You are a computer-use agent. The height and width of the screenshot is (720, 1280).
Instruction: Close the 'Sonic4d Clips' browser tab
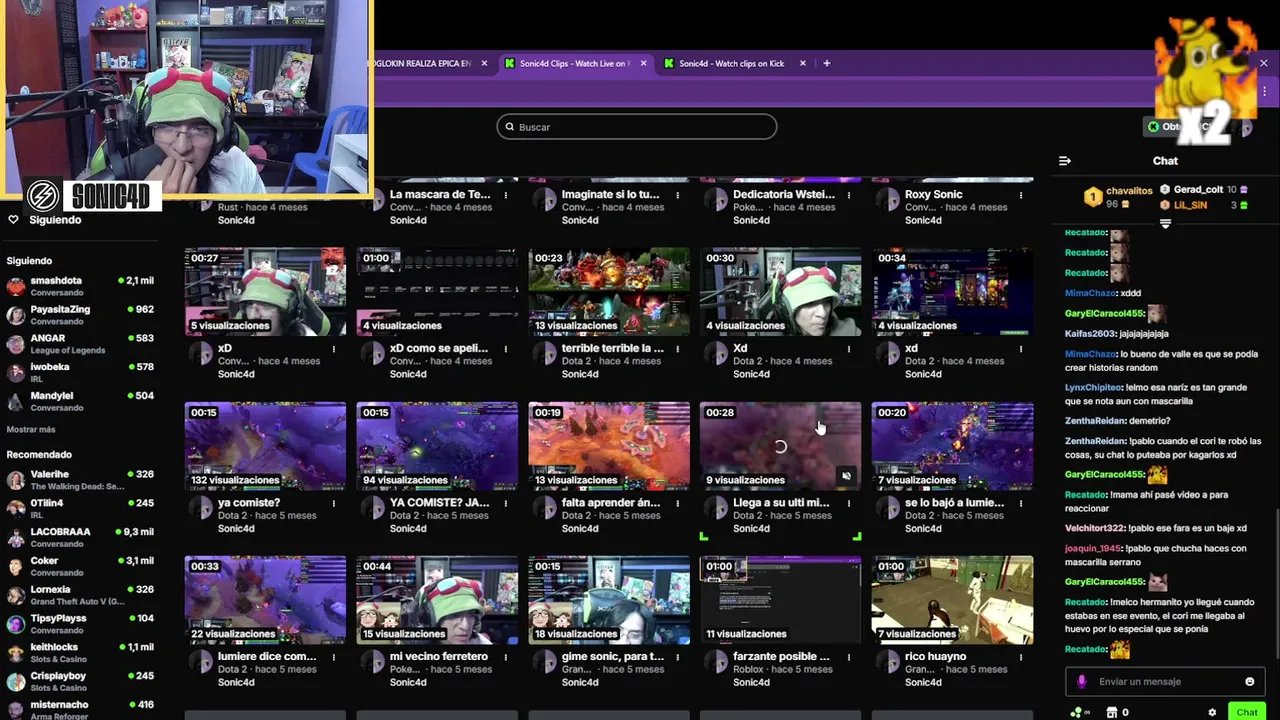(x=643, y=63)
